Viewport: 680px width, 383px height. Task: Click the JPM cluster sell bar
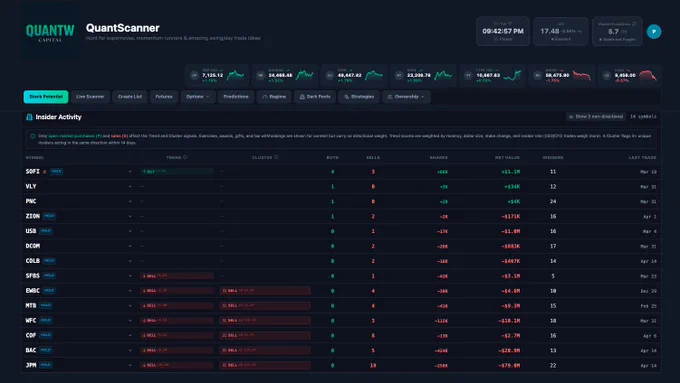pos(265,365)
